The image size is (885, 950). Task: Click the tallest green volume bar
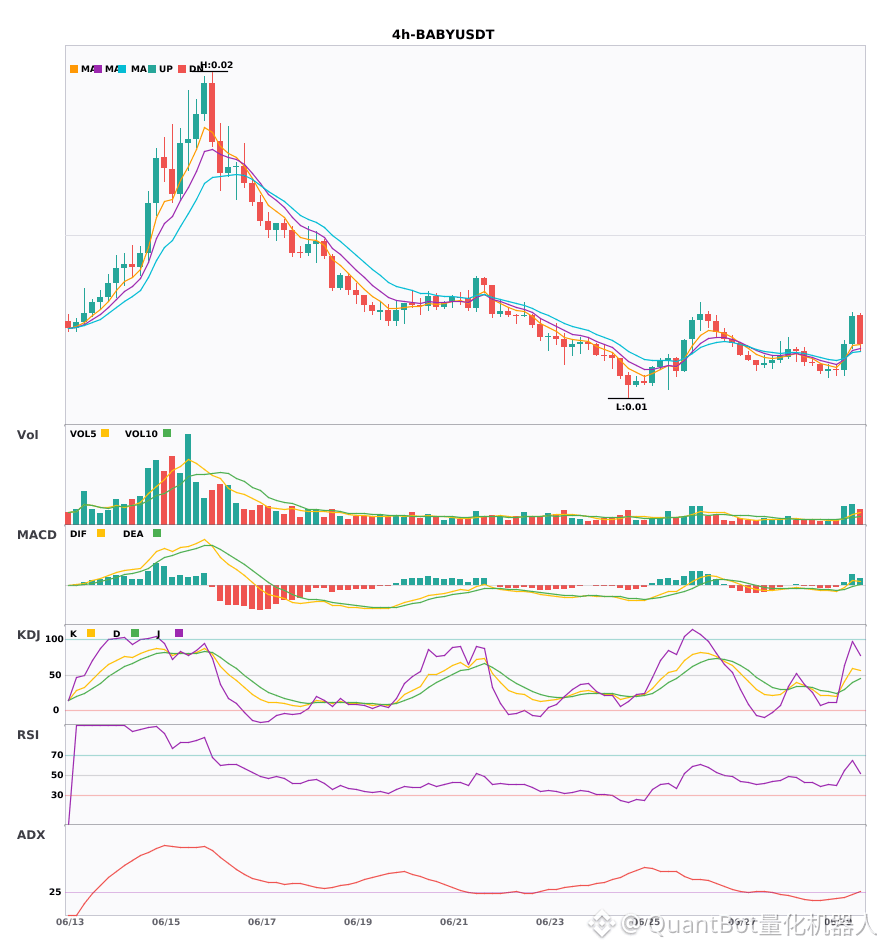point(188,479)
